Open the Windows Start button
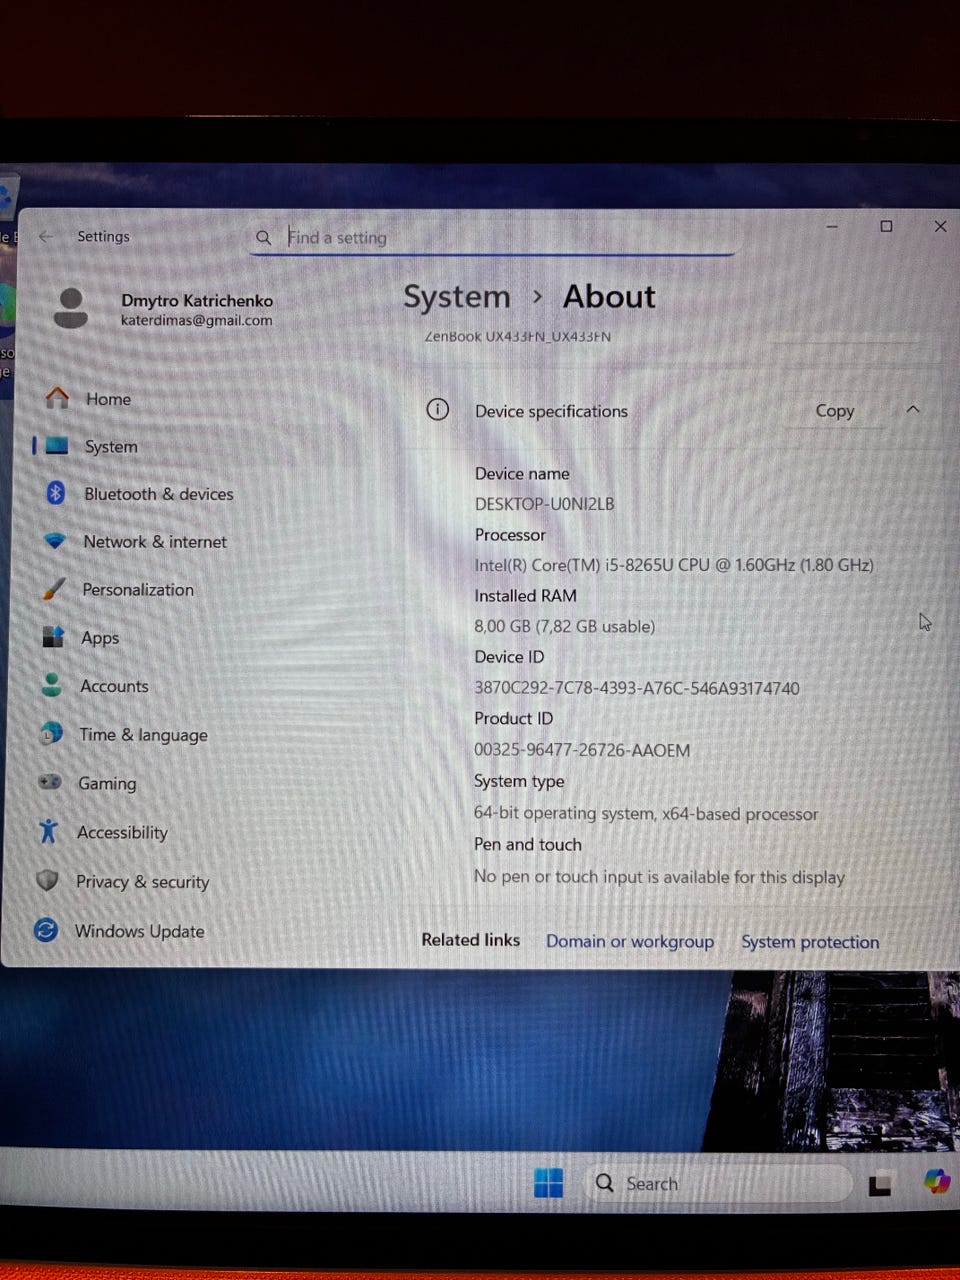The image size is (960, 1280). [x=548, y=1183]
